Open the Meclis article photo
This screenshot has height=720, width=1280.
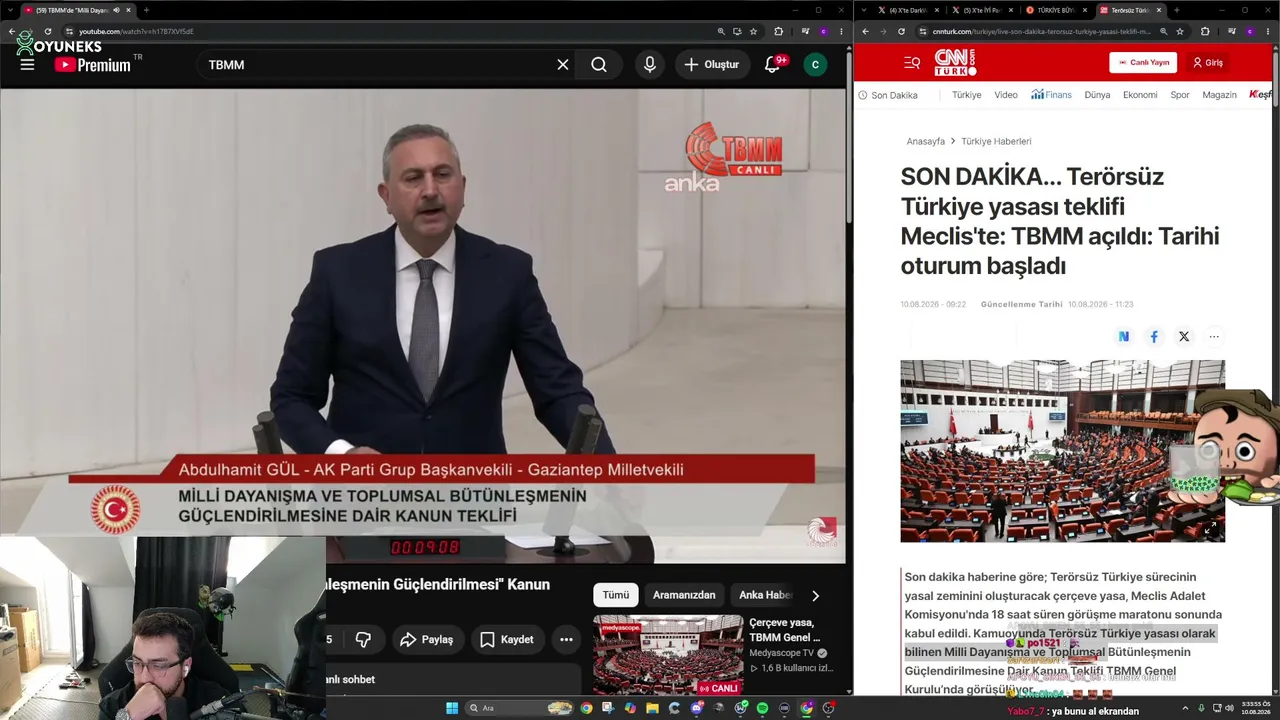tap(1062, 451)
